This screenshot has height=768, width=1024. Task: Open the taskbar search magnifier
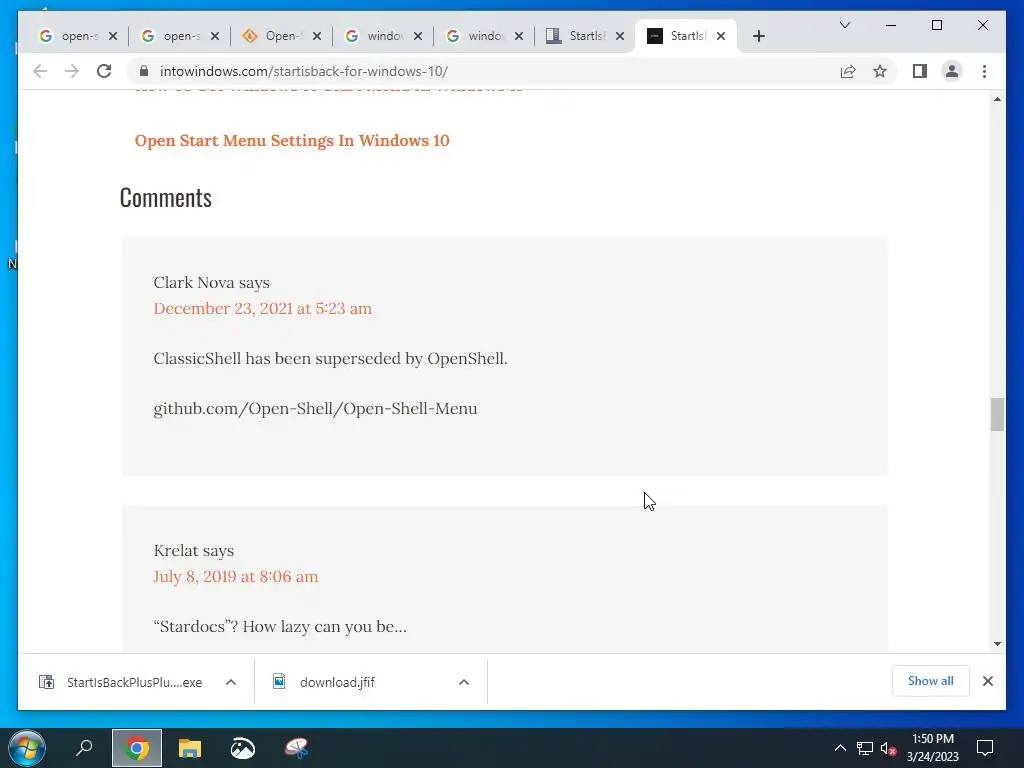84,748
